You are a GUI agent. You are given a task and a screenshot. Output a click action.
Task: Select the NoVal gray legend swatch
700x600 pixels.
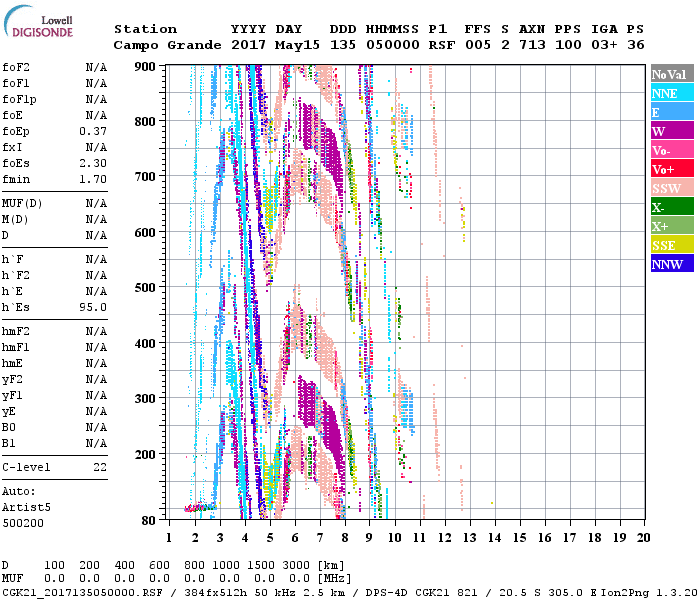tap(672, 74)
